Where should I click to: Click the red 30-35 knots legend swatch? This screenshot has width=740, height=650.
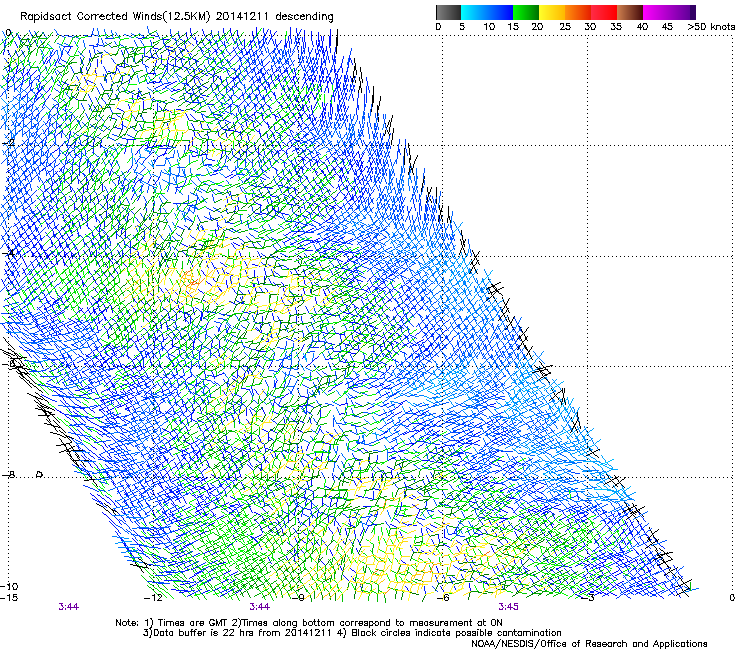click(x=604, y=12)
